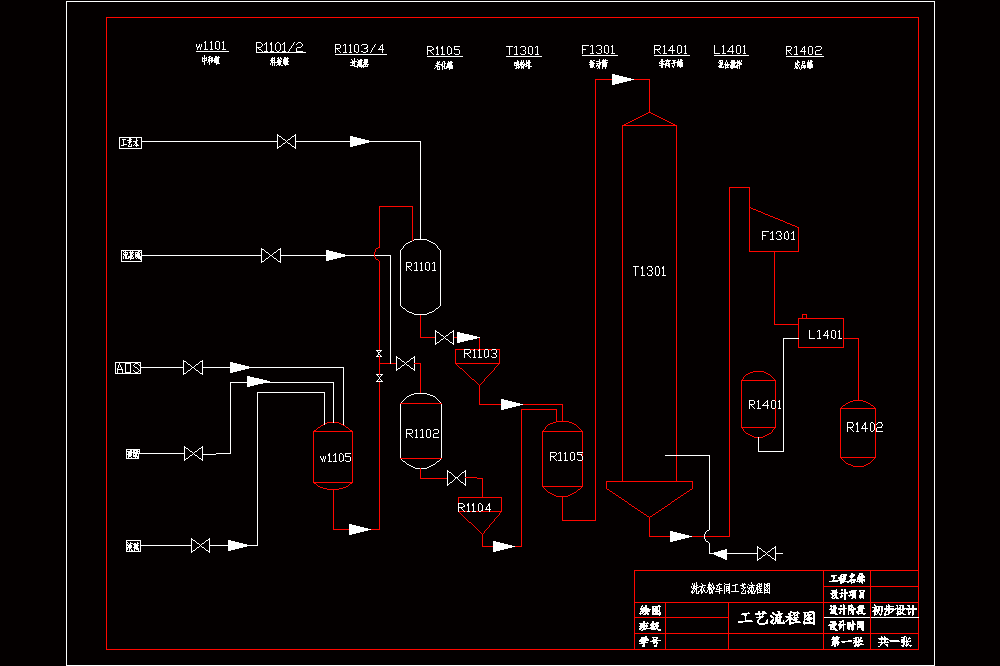Image resolution: width=1000 pixels, height=666 pixels.
Task: Select the R1103/4 legend heading at the top
Action: 360,48
